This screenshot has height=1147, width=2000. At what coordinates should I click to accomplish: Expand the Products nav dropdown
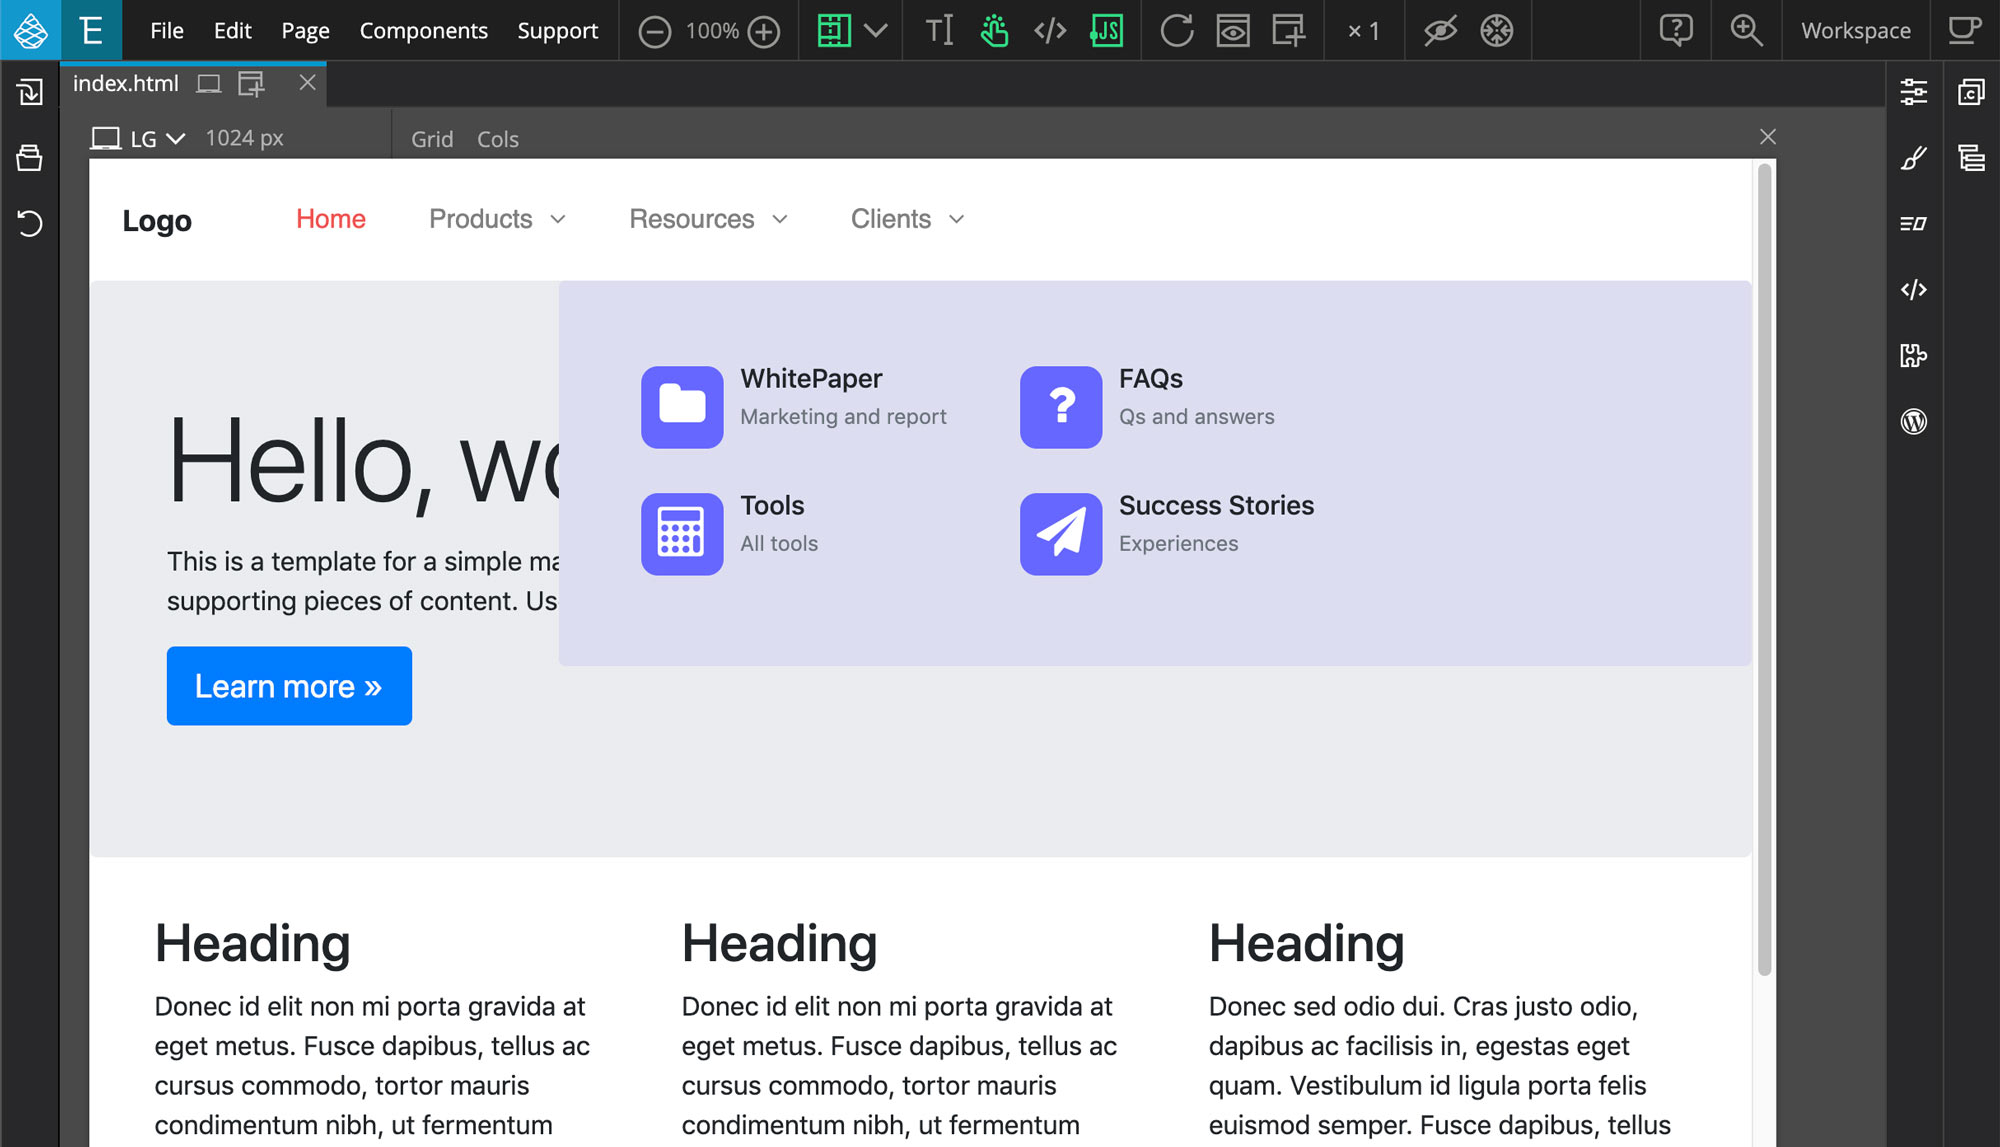coord(497,219)
